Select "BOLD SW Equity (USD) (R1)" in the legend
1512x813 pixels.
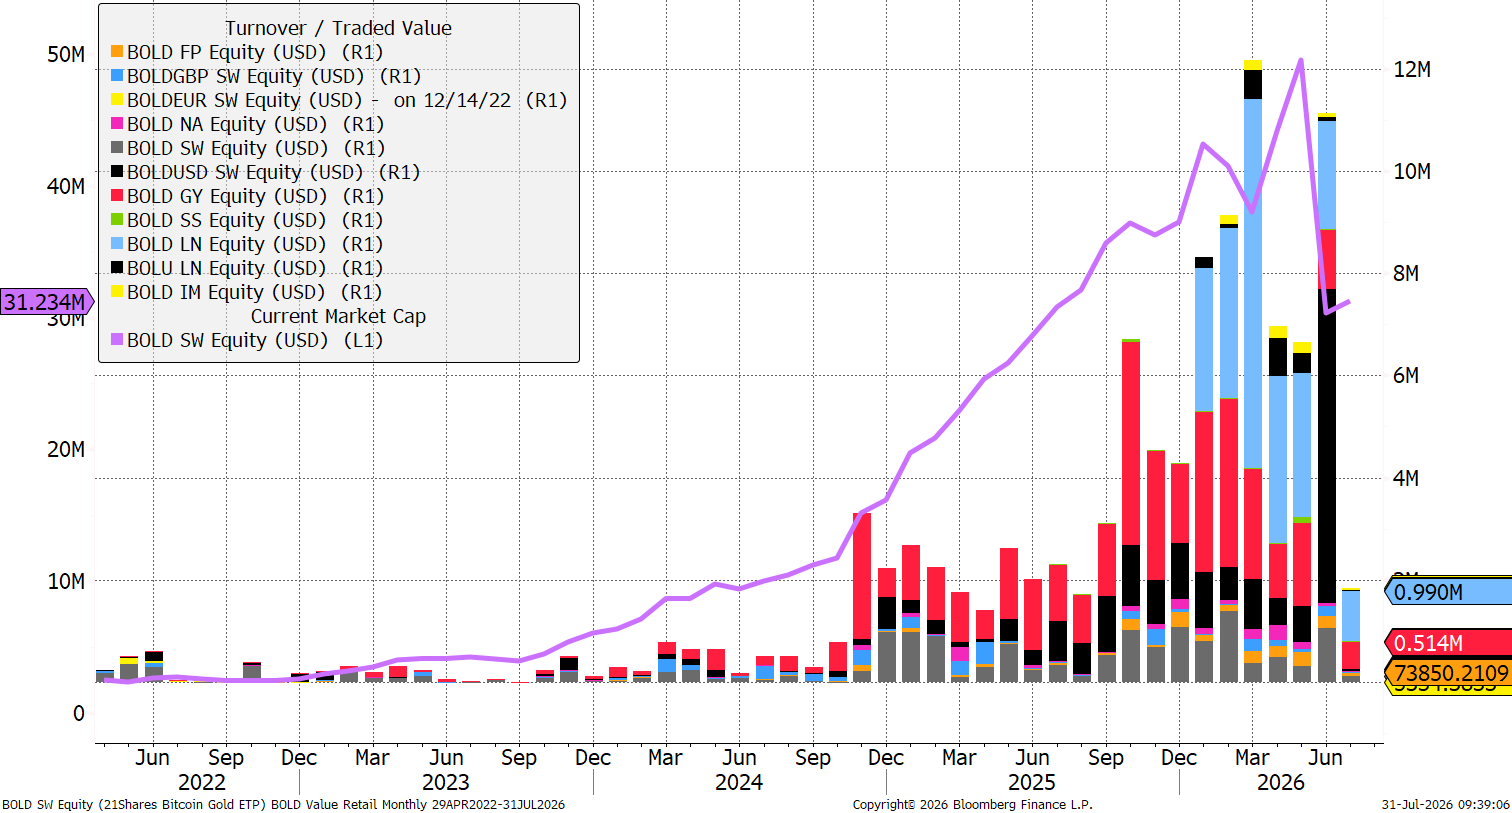pos(256,148)
